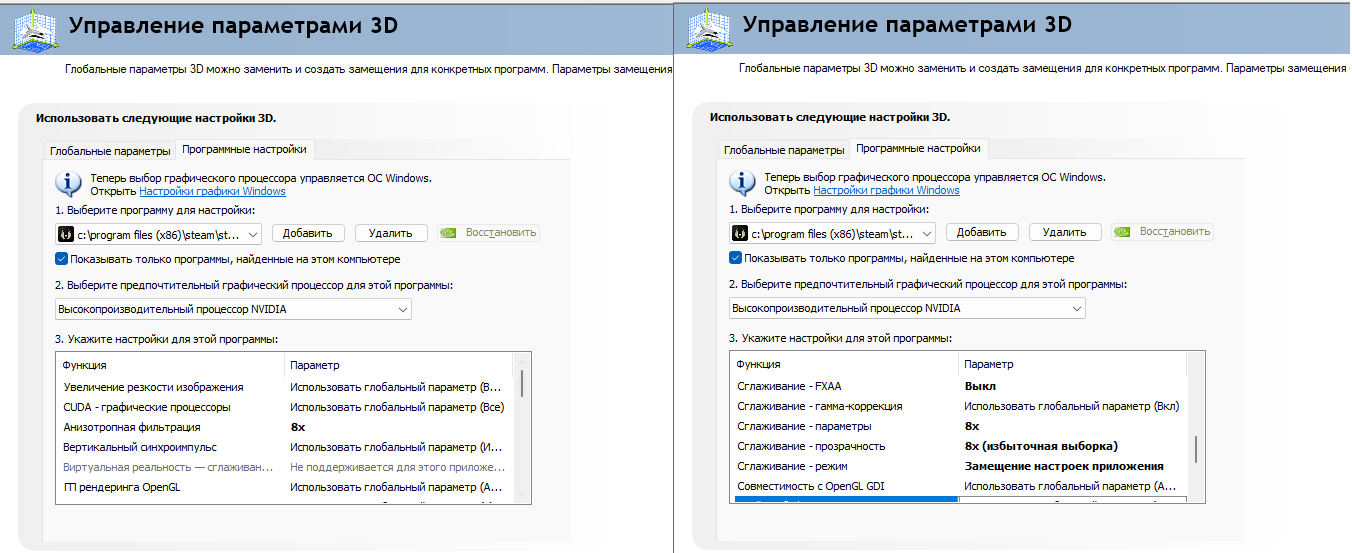Select 'Вертикальный синхроимпульс' row
Image resolution: width=1352 pixels, height=553 pixels.
pyautogui.click(x=285, y=447)
